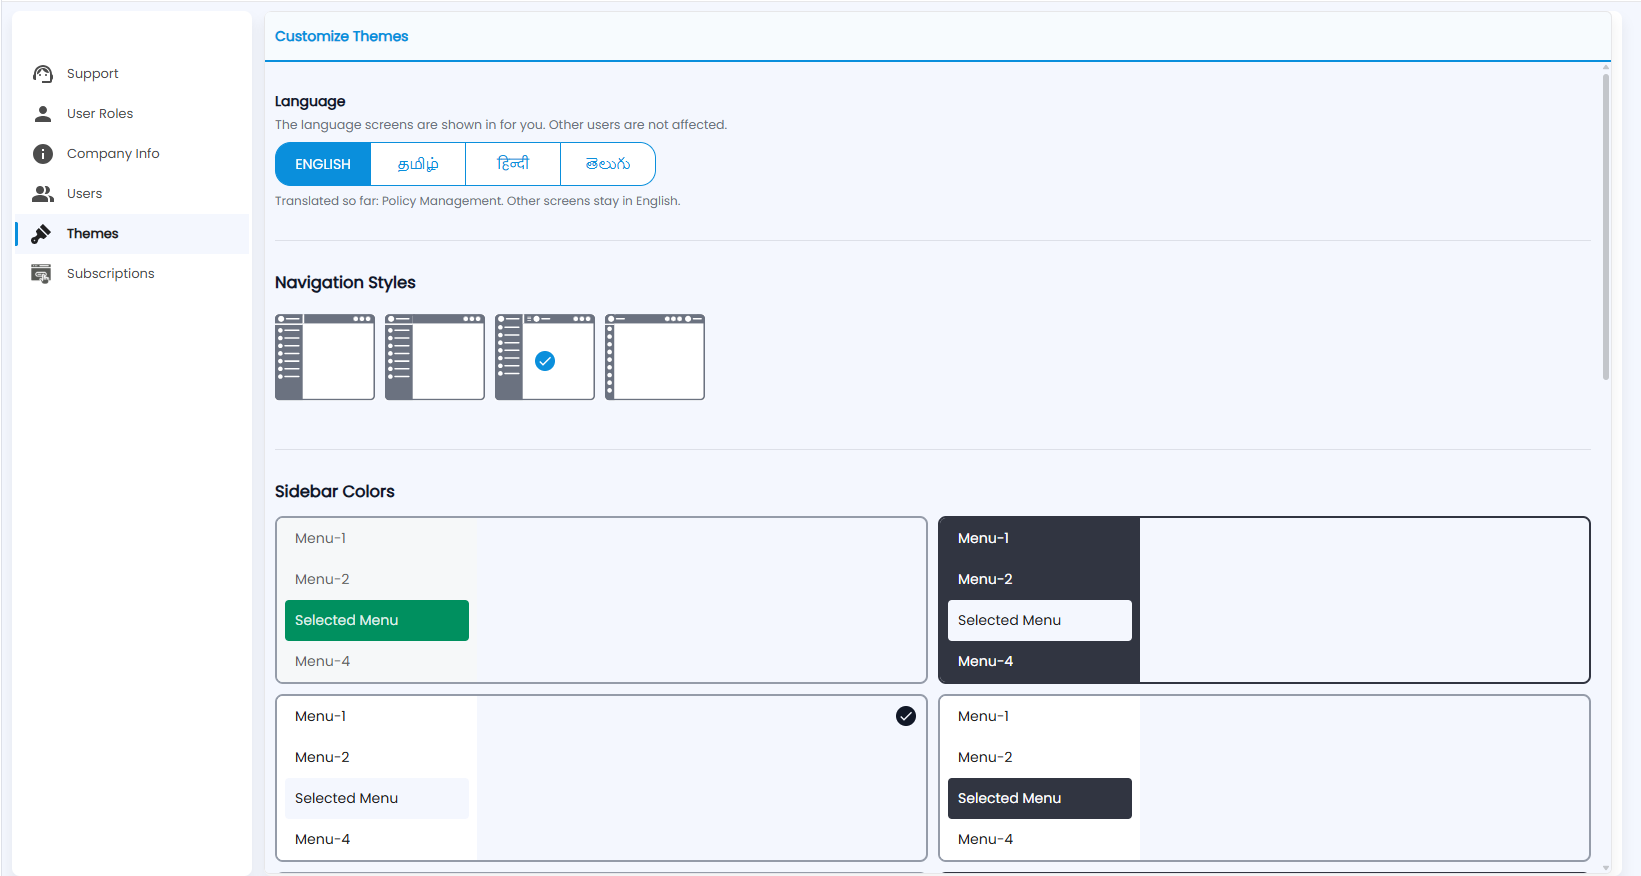
Task: Choose sidebar color with green Selected Menu
Action: point(601,600)
